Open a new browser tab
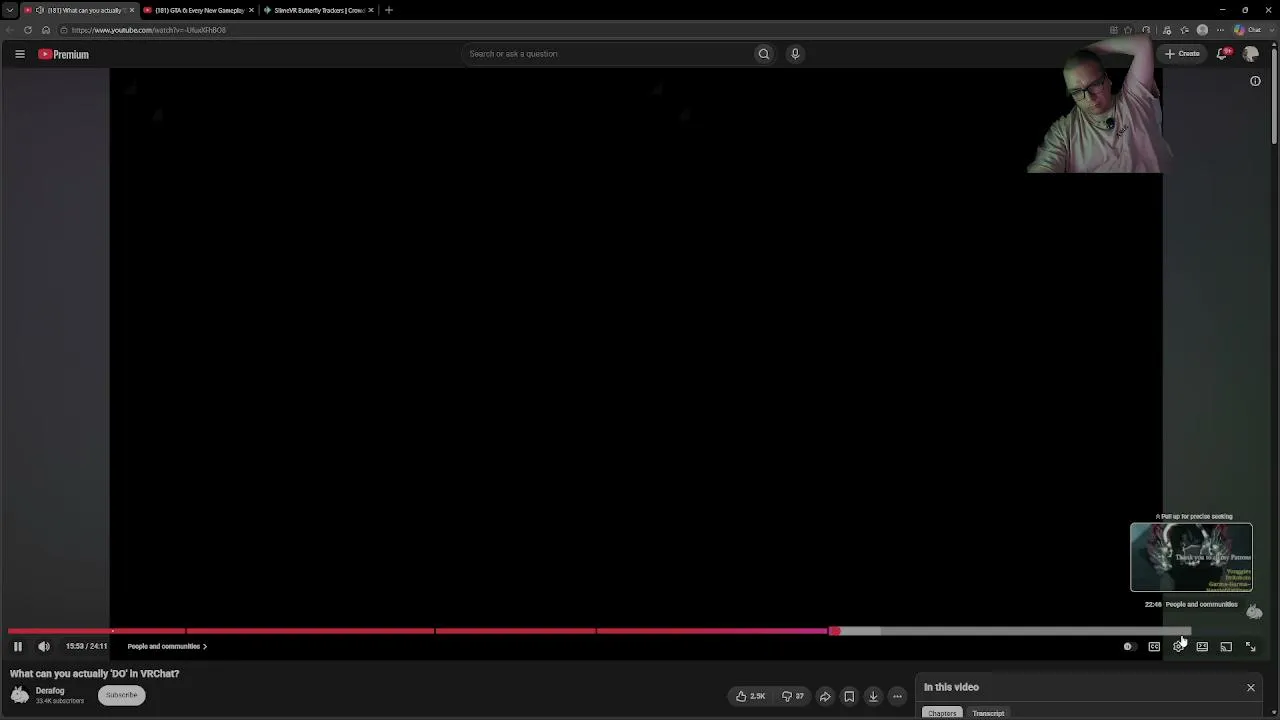Viewport: 1280px width, 720px height. click(x=389, y=10)
